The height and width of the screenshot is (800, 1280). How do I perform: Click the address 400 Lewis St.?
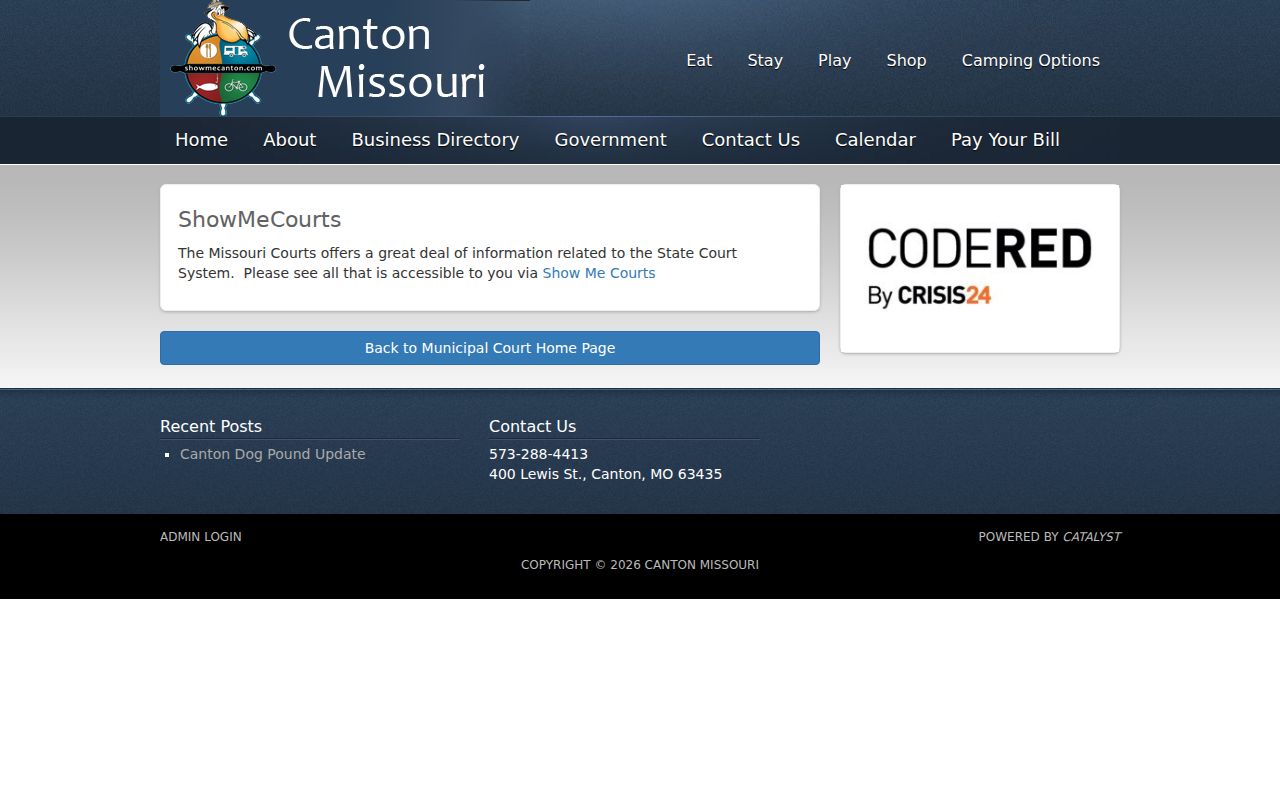click(605, 474)
